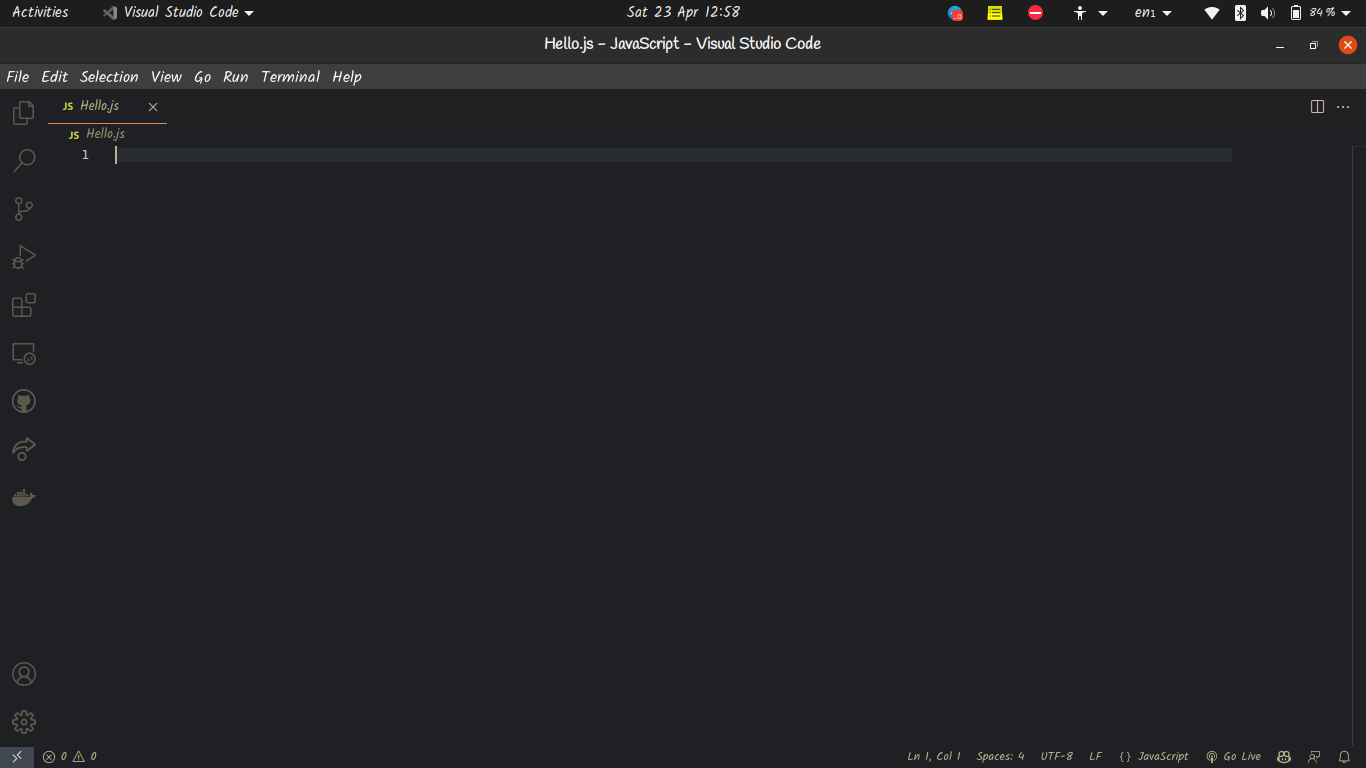Open the Docker extension view
The image size is (1366, 768).
point(23,497)
